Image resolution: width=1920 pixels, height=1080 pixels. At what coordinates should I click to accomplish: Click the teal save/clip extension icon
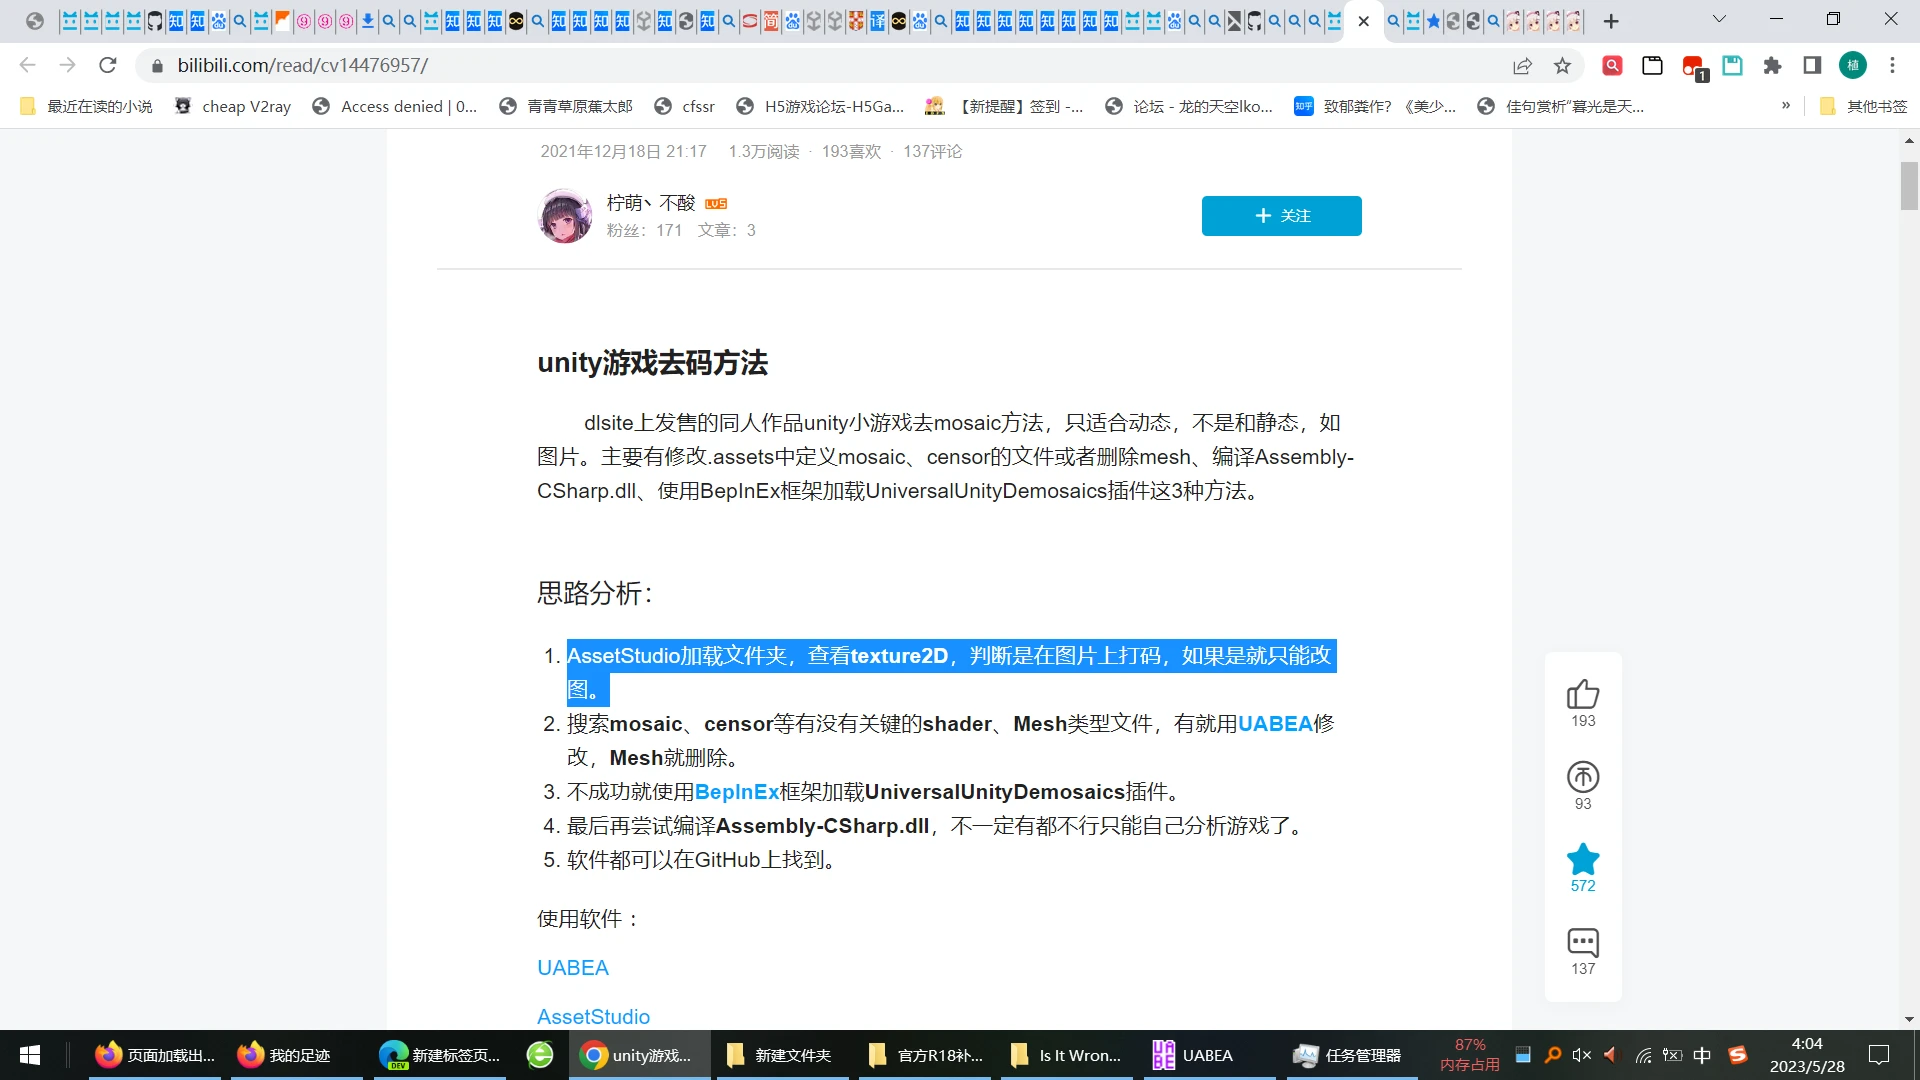tap(1732, 66)
